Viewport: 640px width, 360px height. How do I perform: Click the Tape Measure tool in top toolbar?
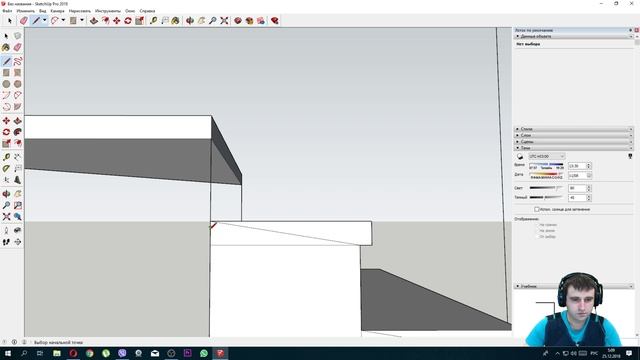click(x=153, y=20)
